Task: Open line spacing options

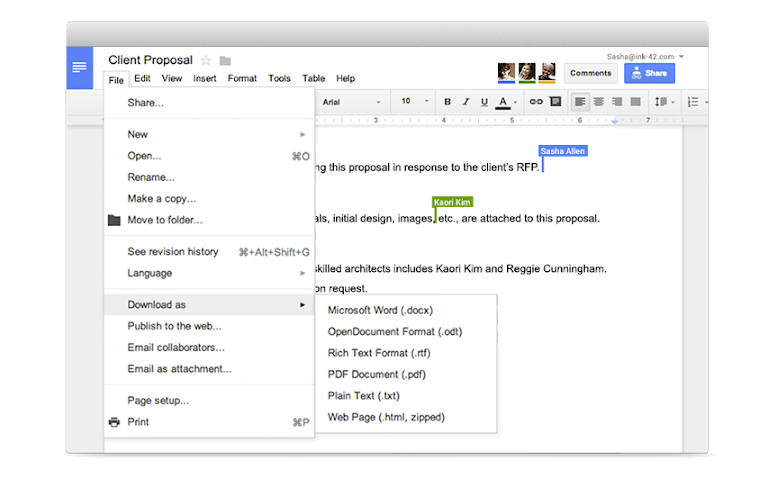Action: point(664,102)
